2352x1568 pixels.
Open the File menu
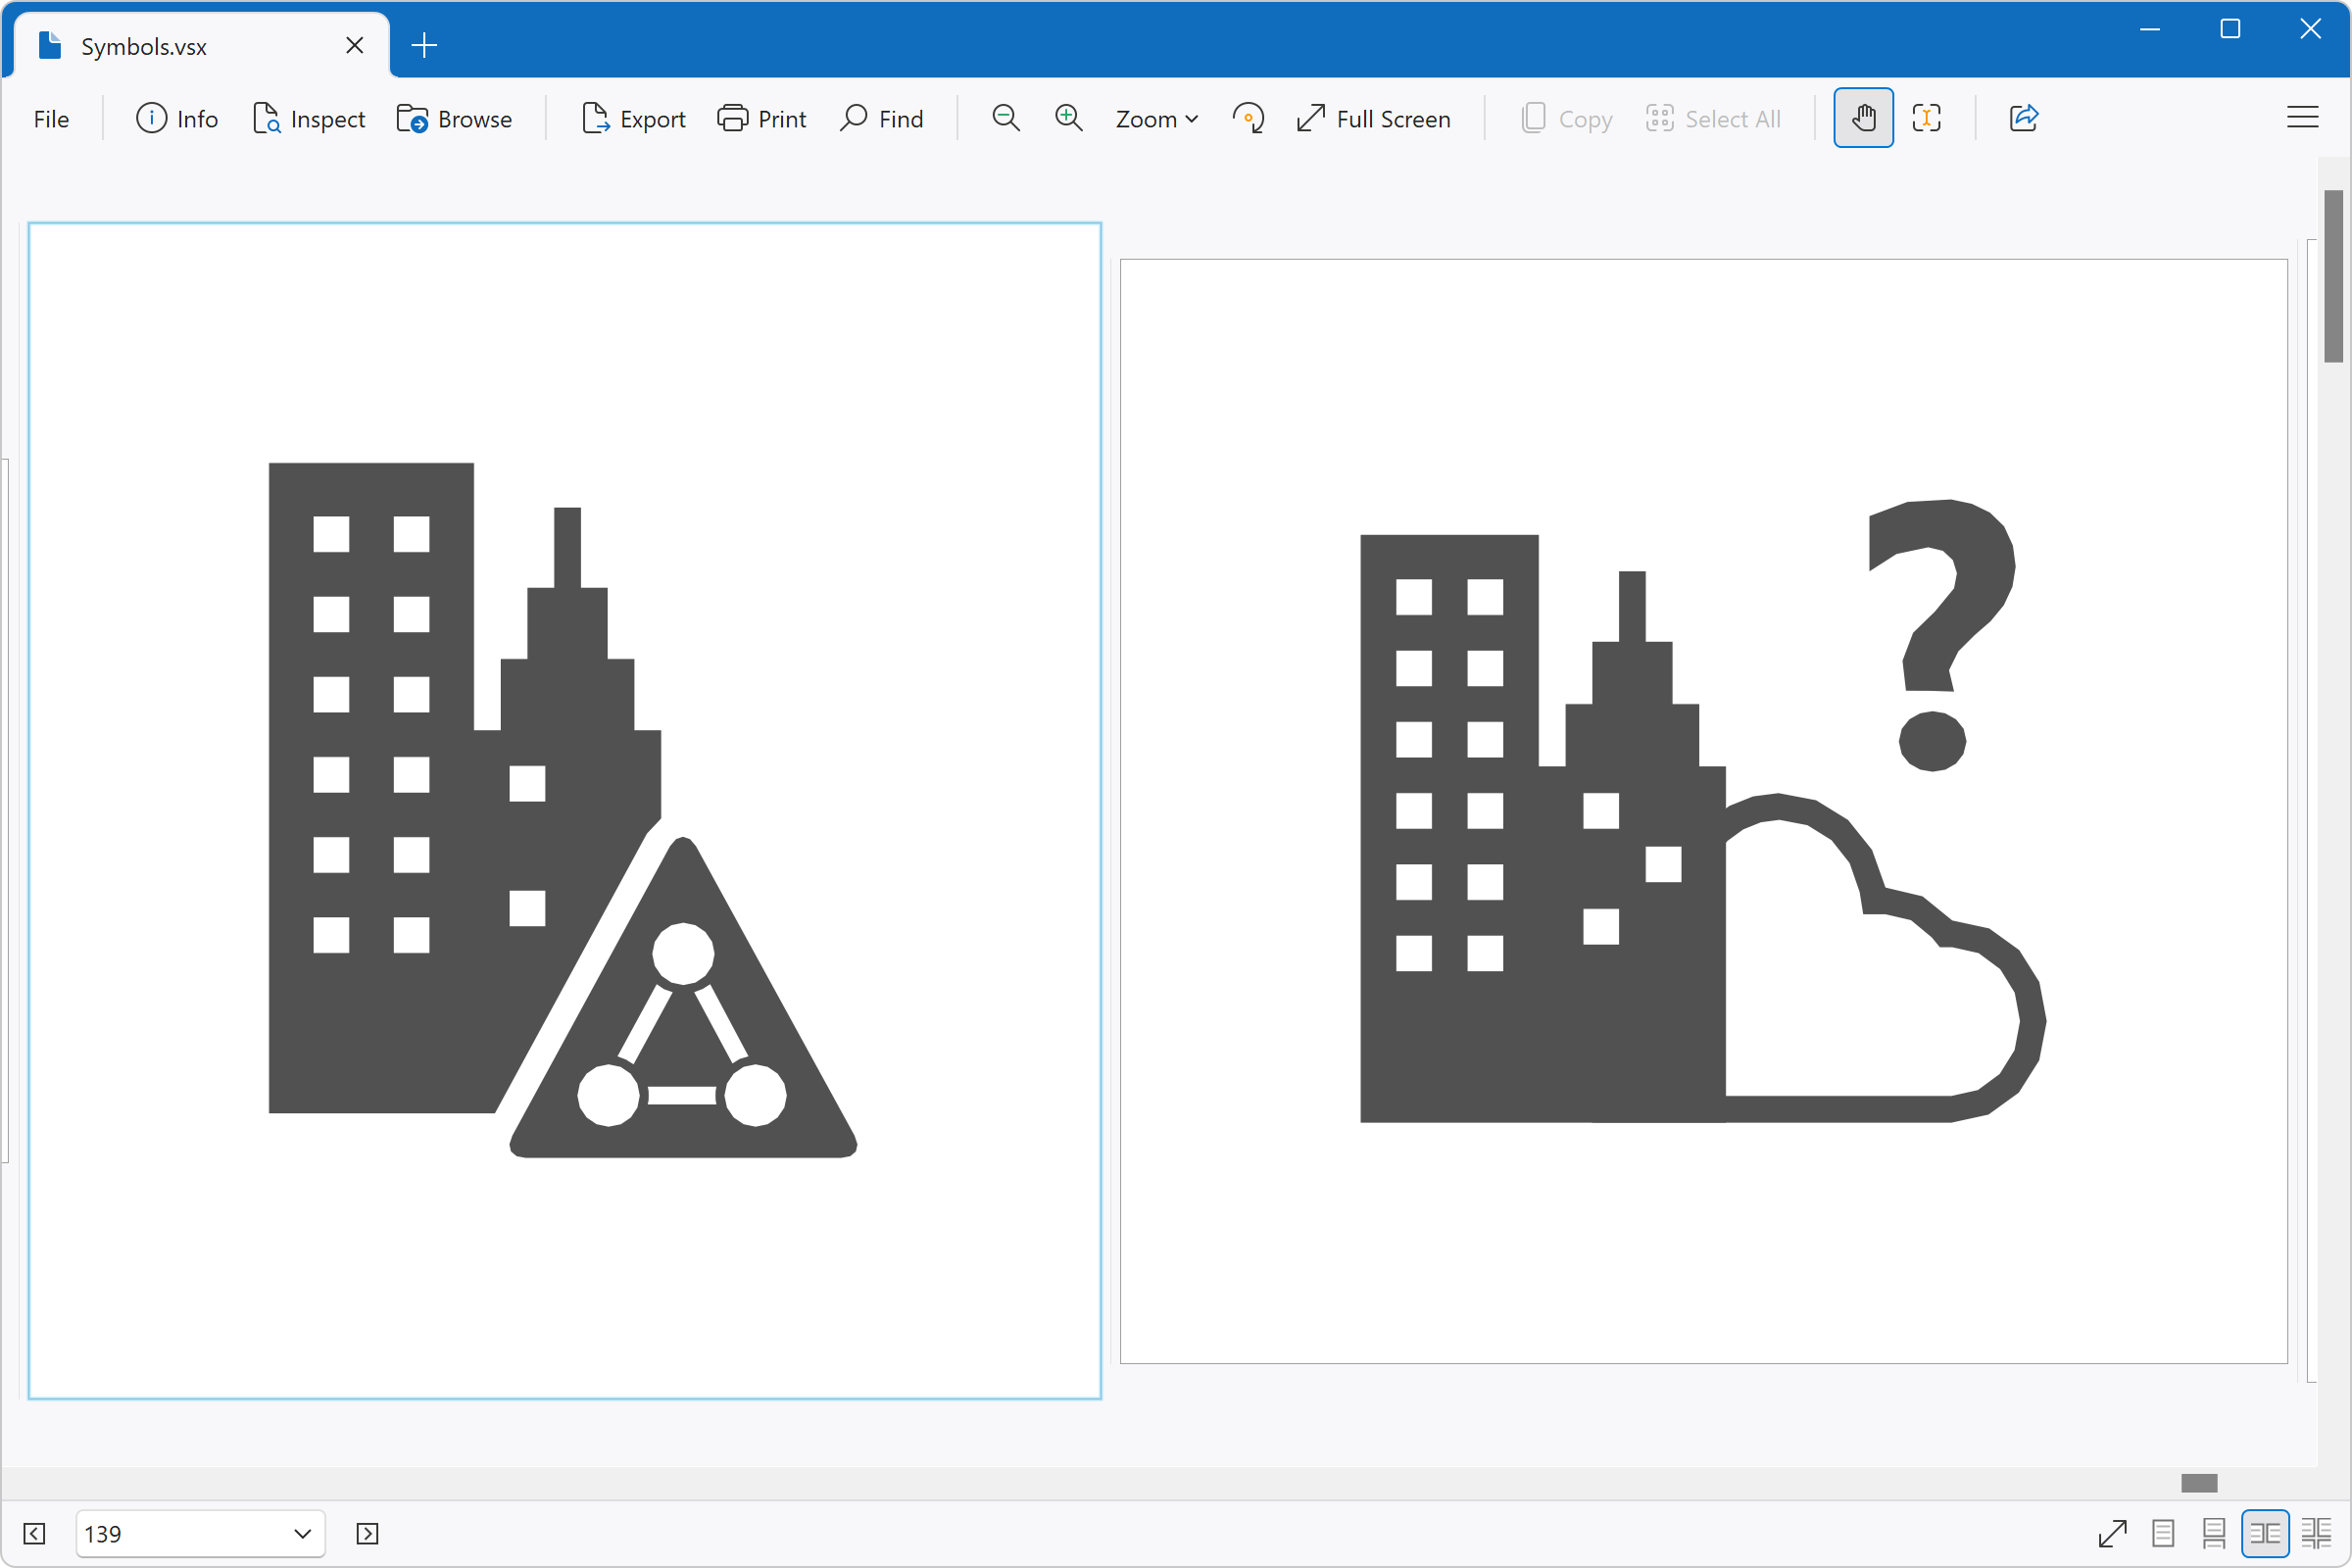pos(51,117)
